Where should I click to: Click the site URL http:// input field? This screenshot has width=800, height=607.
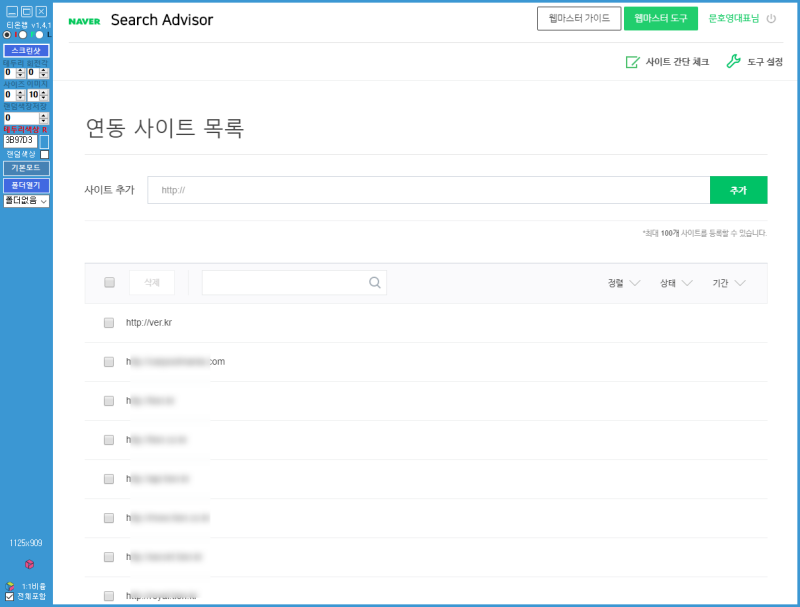tap(429, 190)
